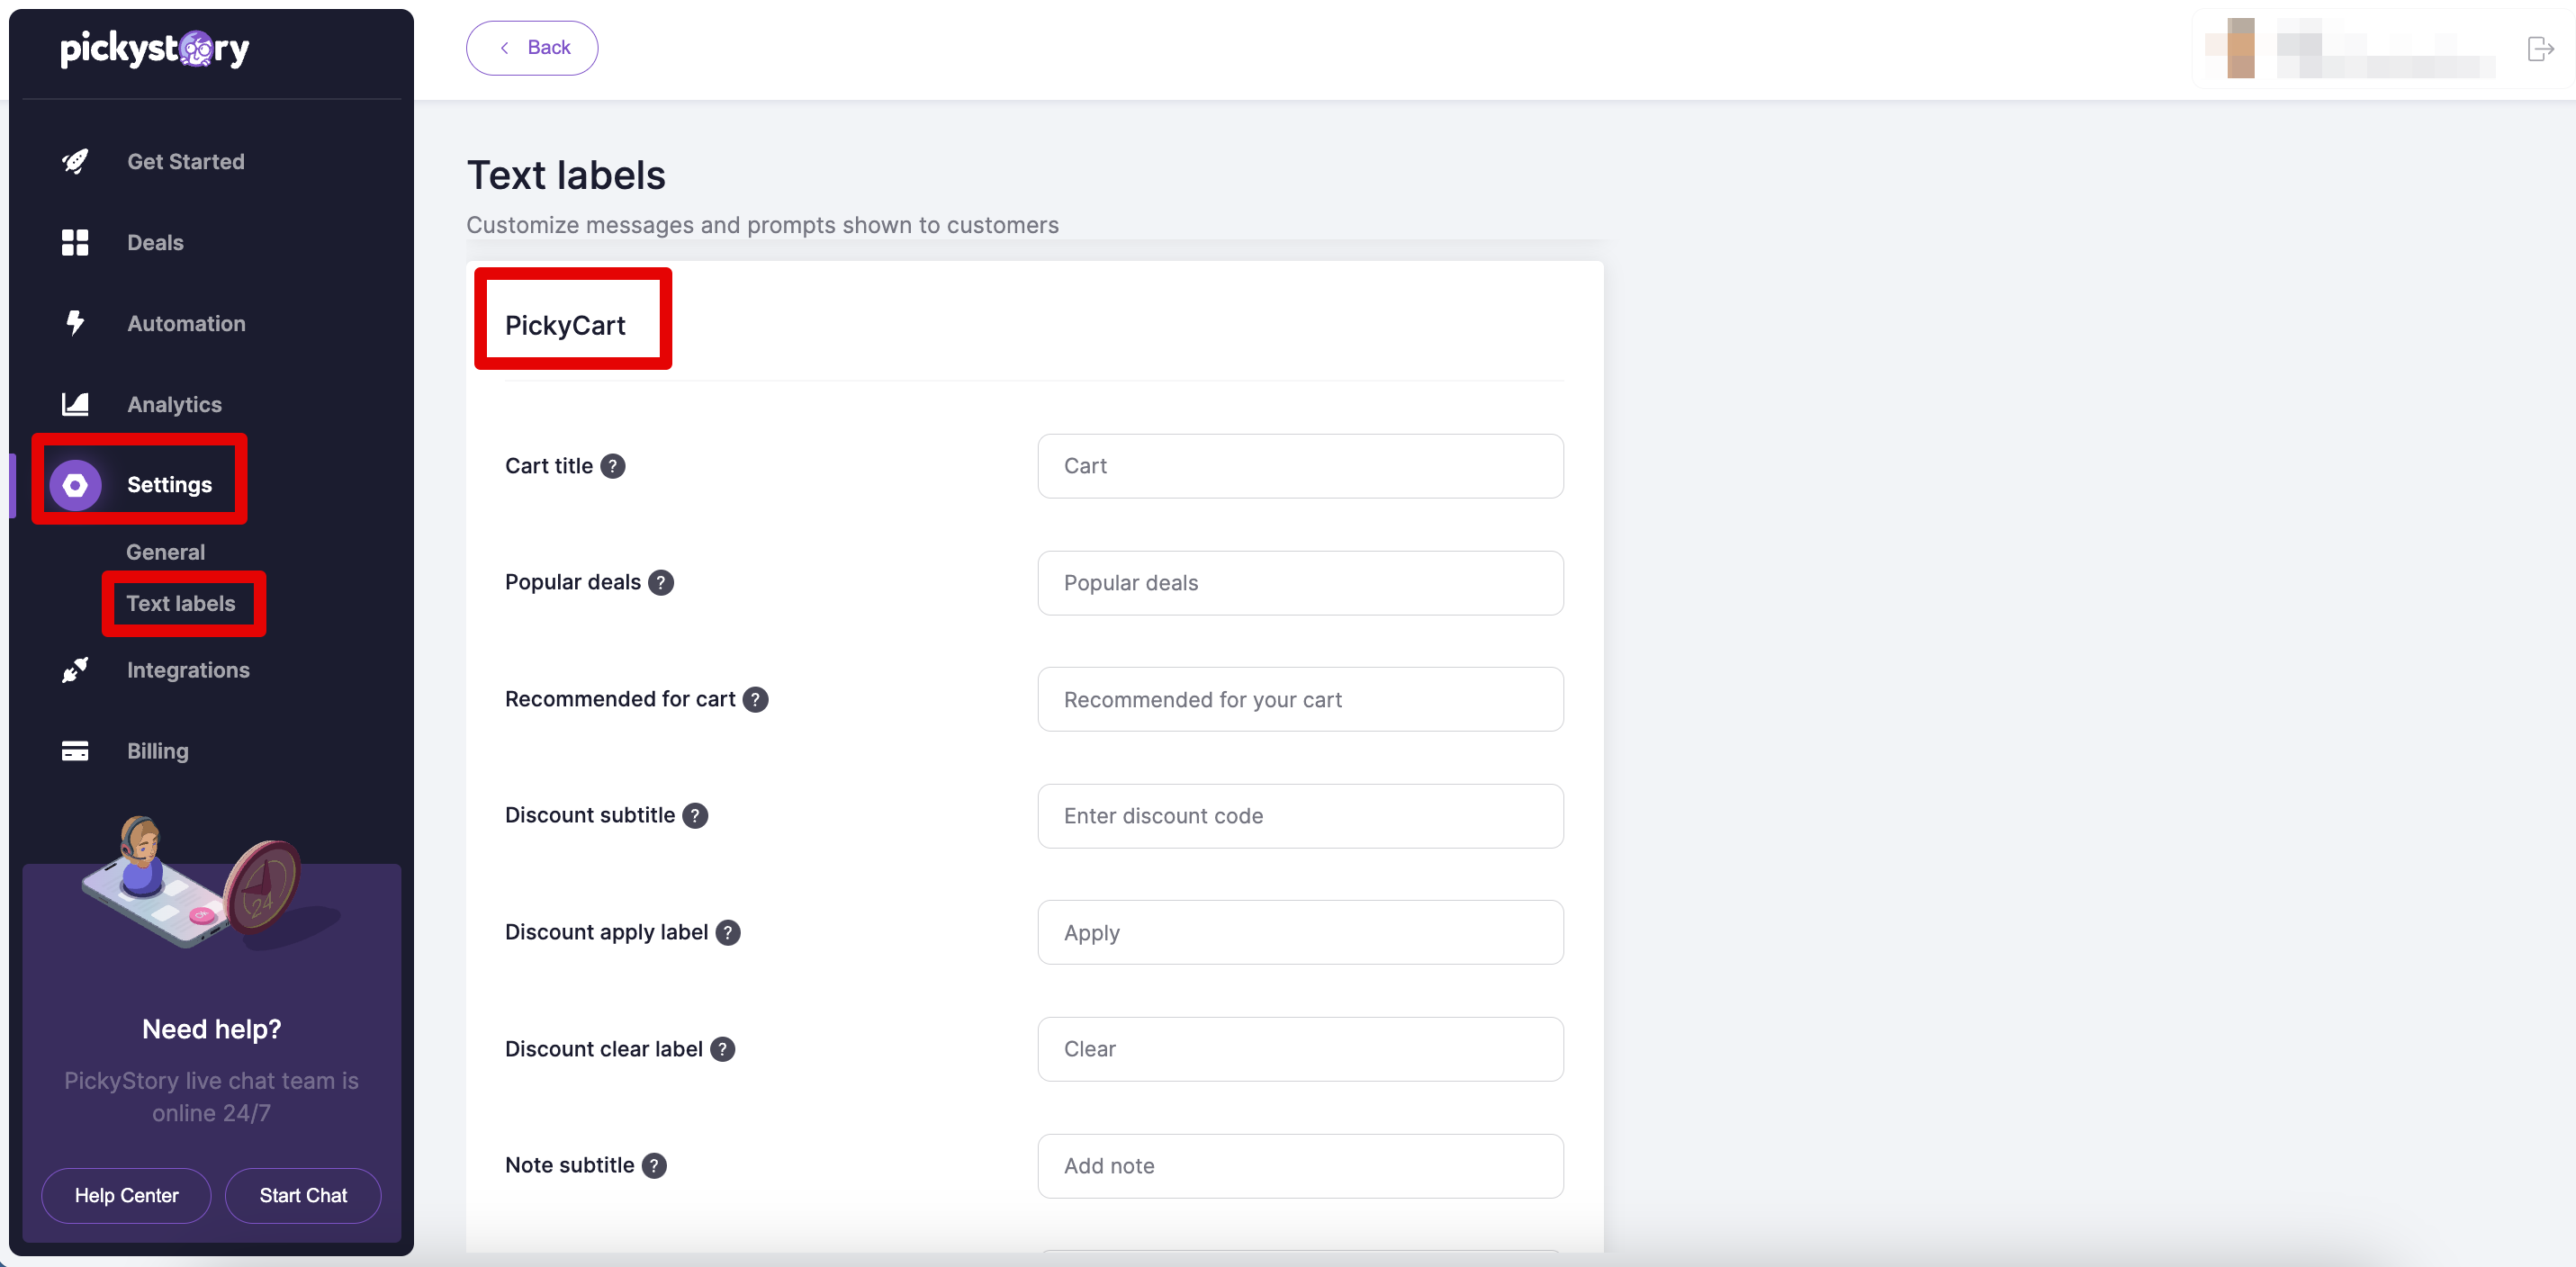Screen dimensions: 2576x1267
Task: Open the General settings submenu
Action: point(166,552)
